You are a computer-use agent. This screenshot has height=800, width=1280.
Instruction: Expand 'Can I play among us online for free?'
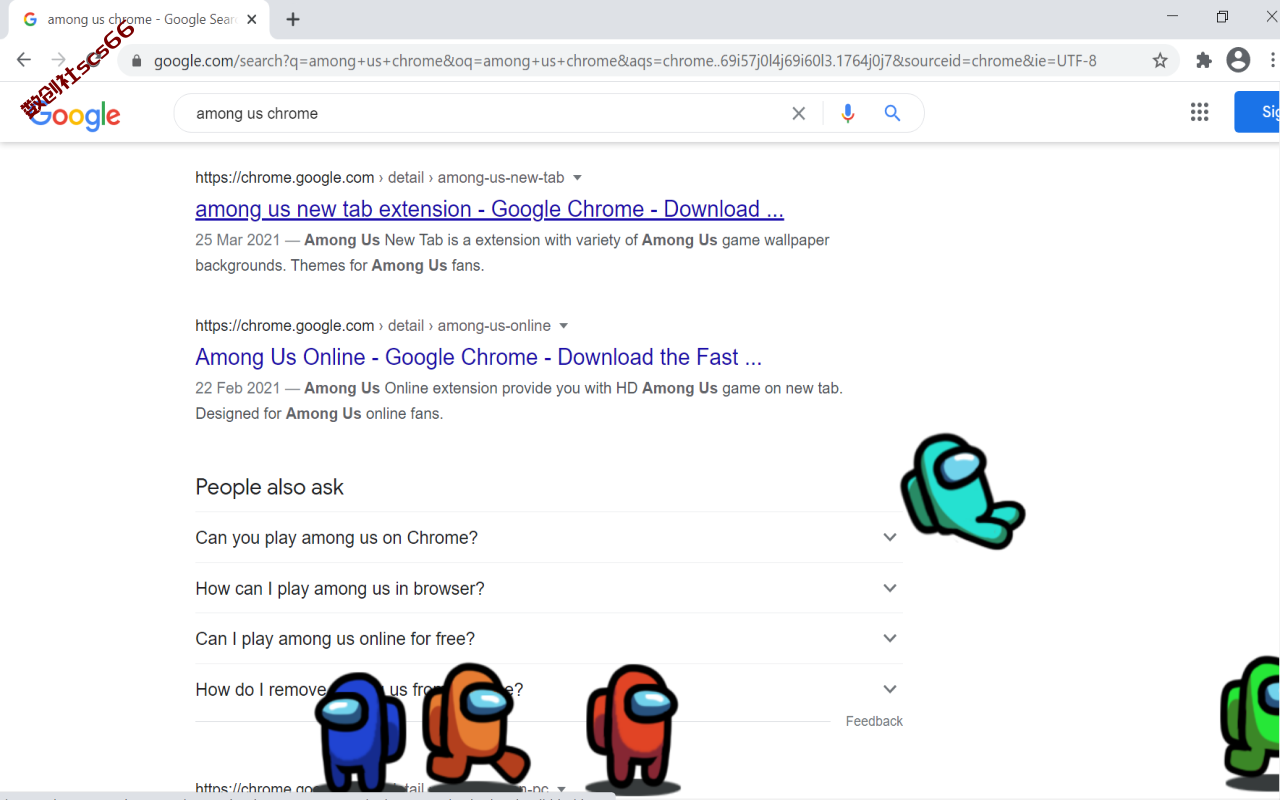(x=549, y=639)
